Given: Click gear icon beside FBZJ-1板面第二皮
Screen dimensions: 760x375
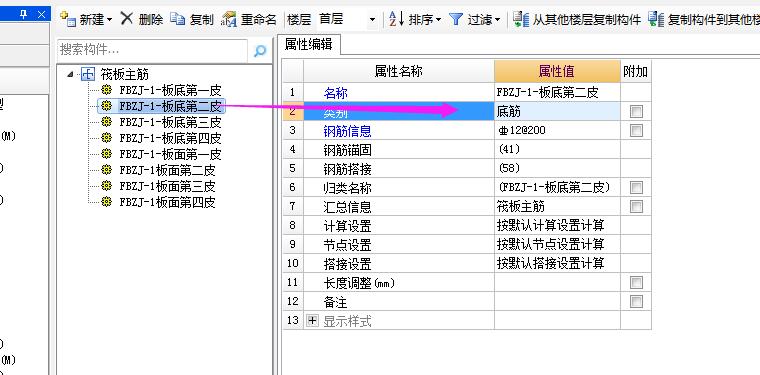Looking at the screenshot, I should 107,170.
